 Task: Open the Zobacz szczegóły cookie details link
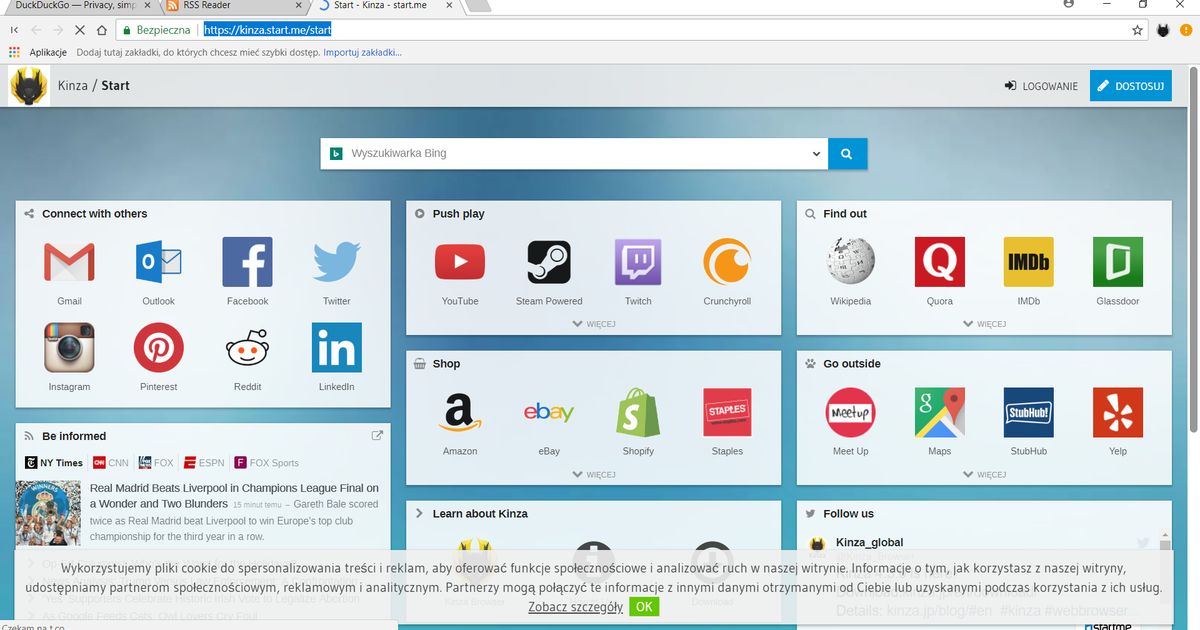point(576,607)
